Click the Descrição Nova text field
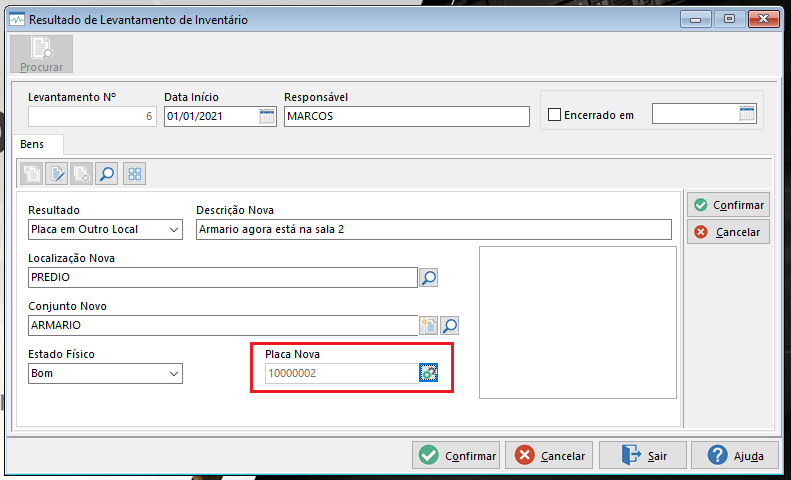The image size is (791, 480). 434,229
